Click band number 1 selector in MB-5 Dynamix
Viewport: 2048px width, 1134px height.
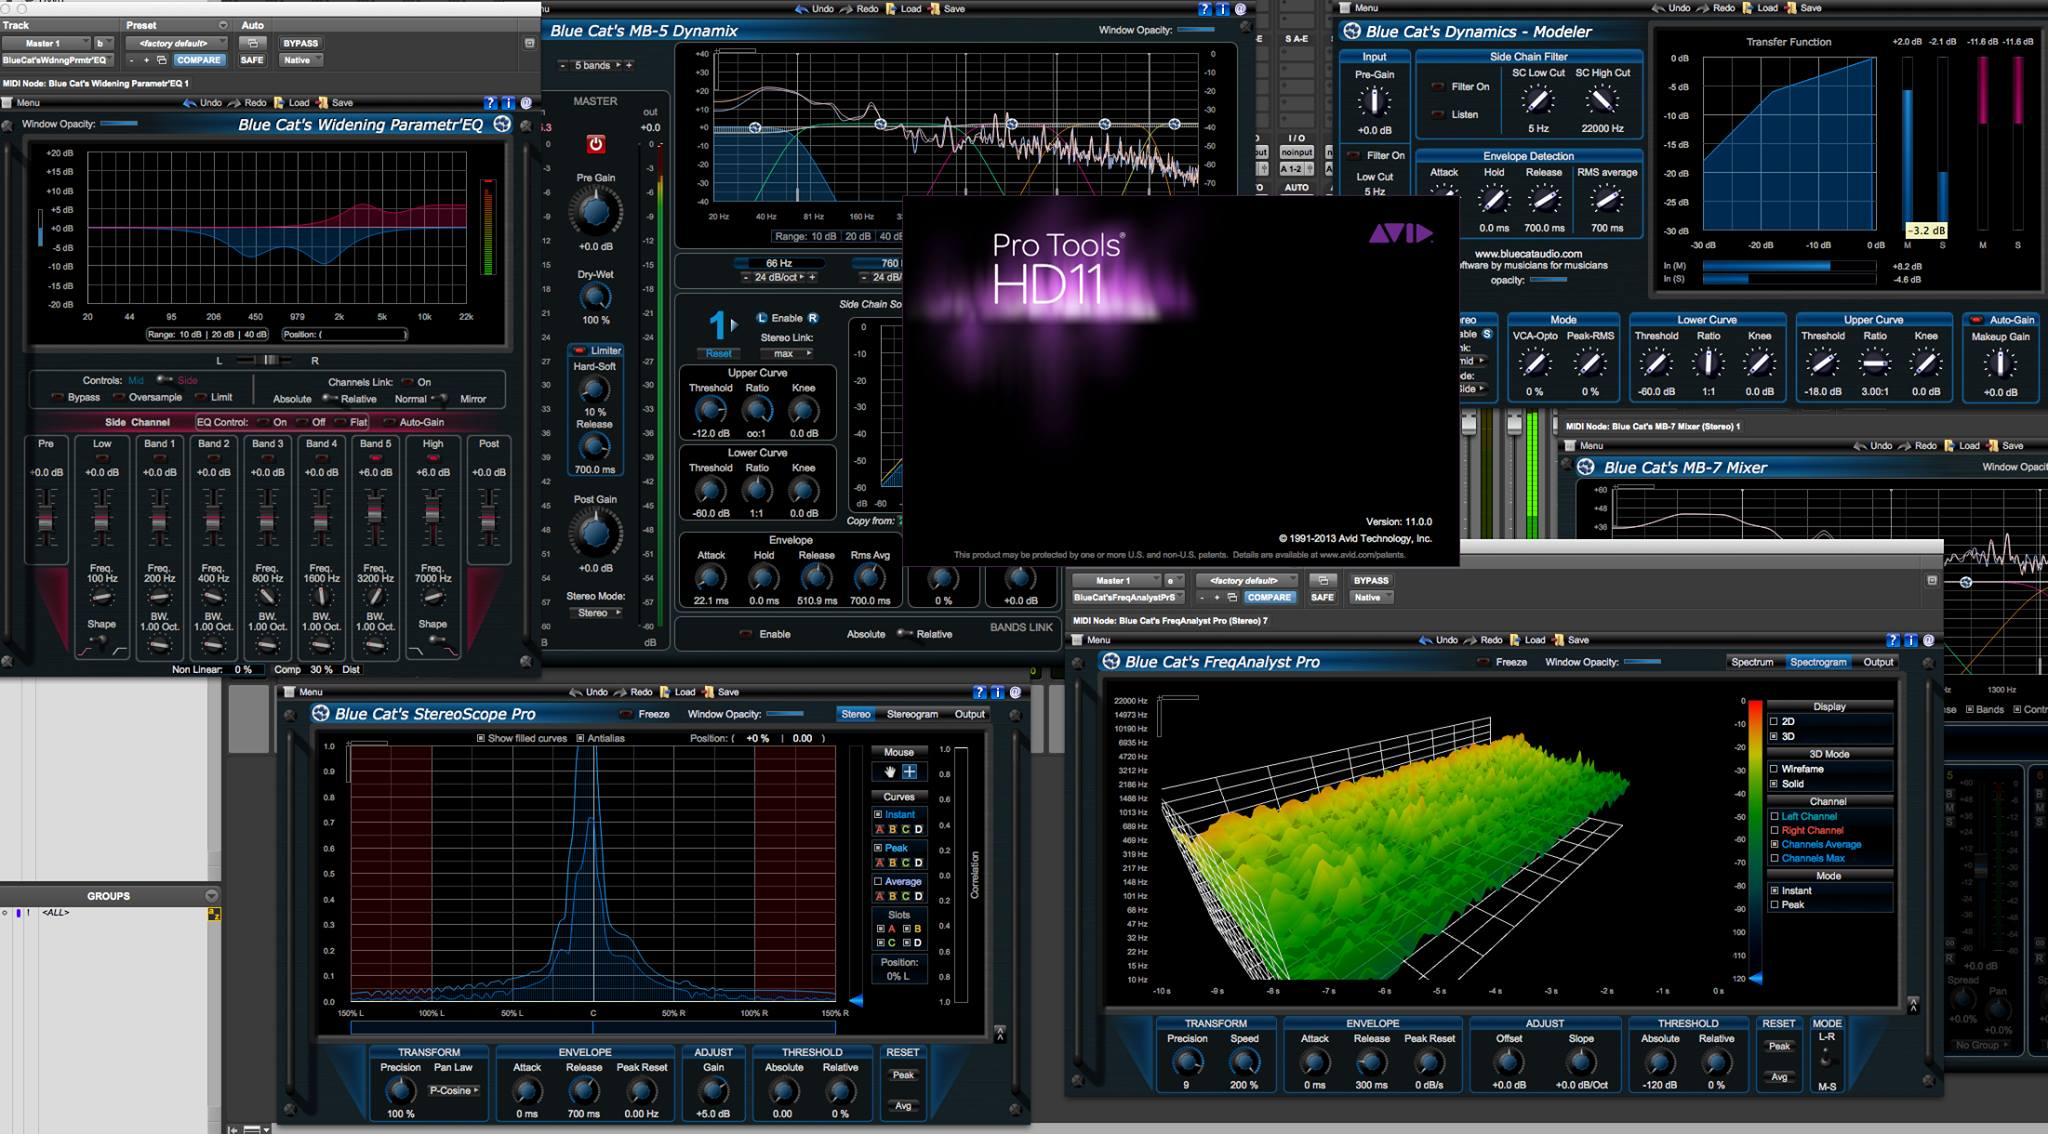coord(716,324)
